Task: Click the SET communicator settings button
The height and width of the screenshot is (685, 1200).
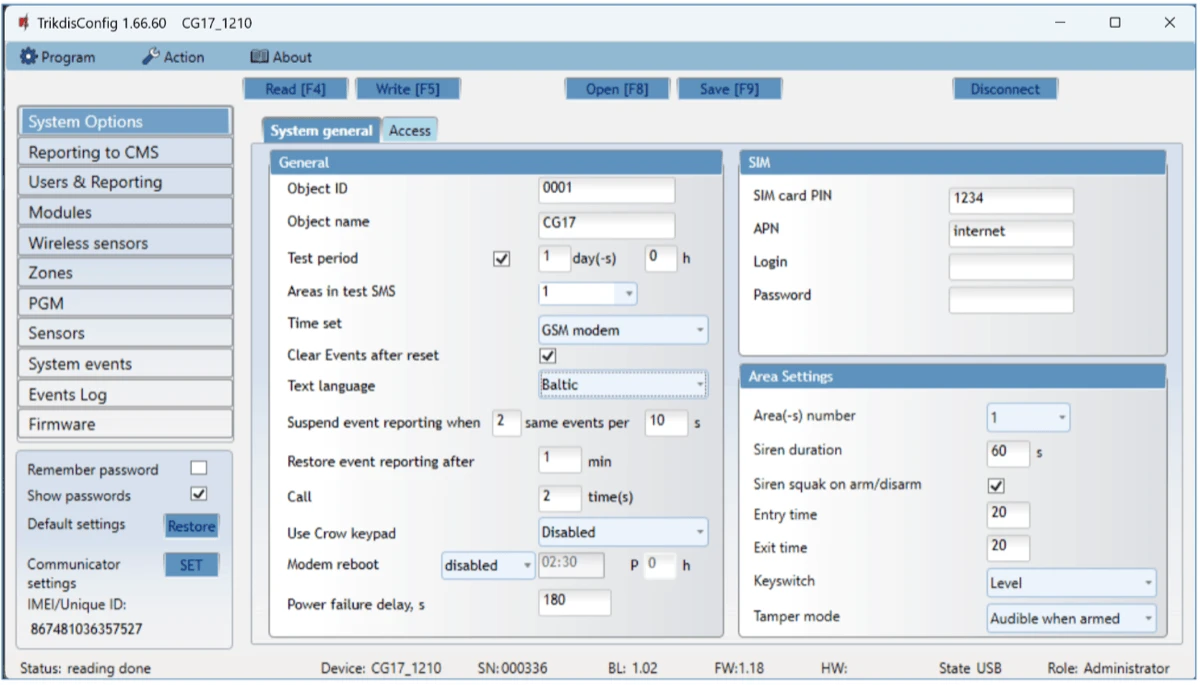Action: (191, 565)
